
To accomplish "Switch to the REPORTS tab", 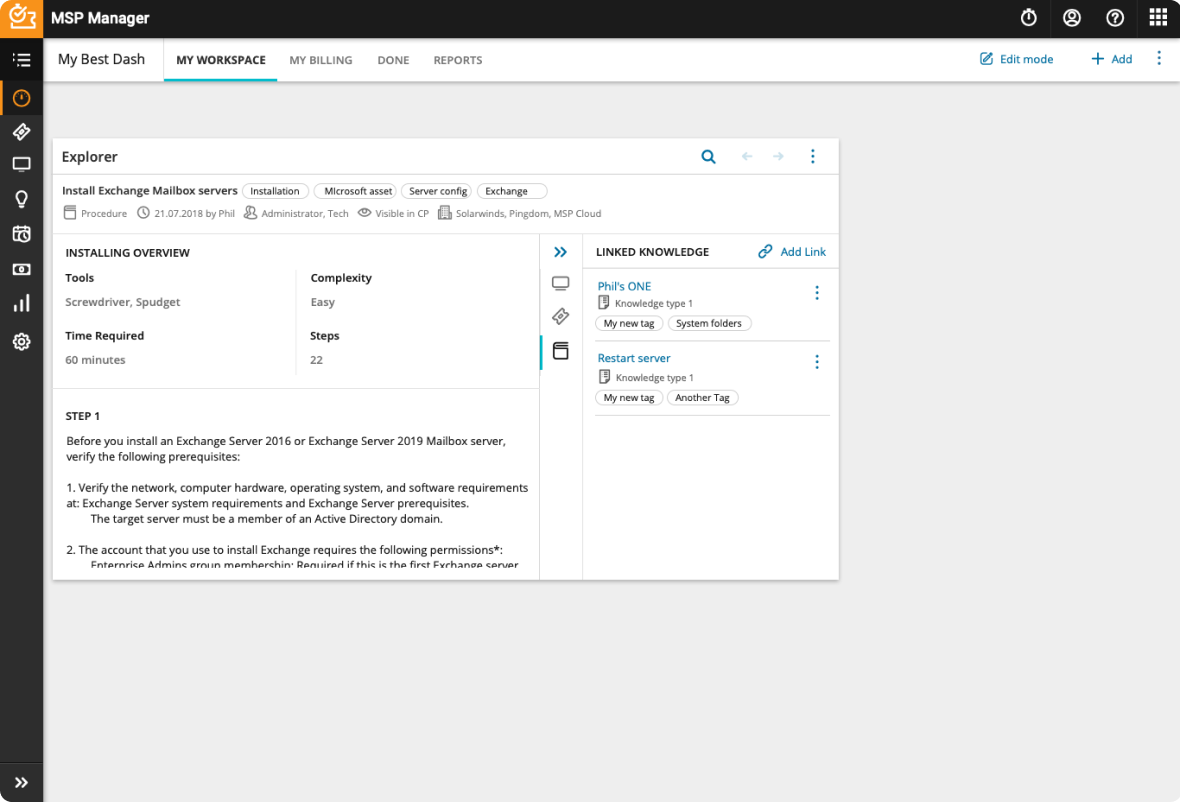I will click(x=458, y=60).
